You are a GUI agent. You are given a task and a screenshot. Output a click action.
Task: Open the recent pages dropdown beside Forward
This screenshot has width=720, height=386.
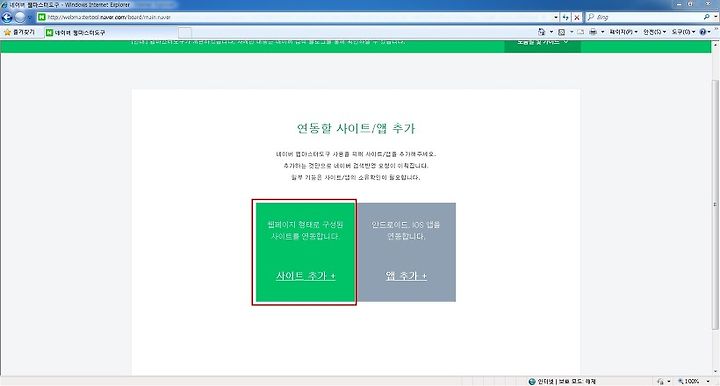pyautogui.click(x=29, y=17)
